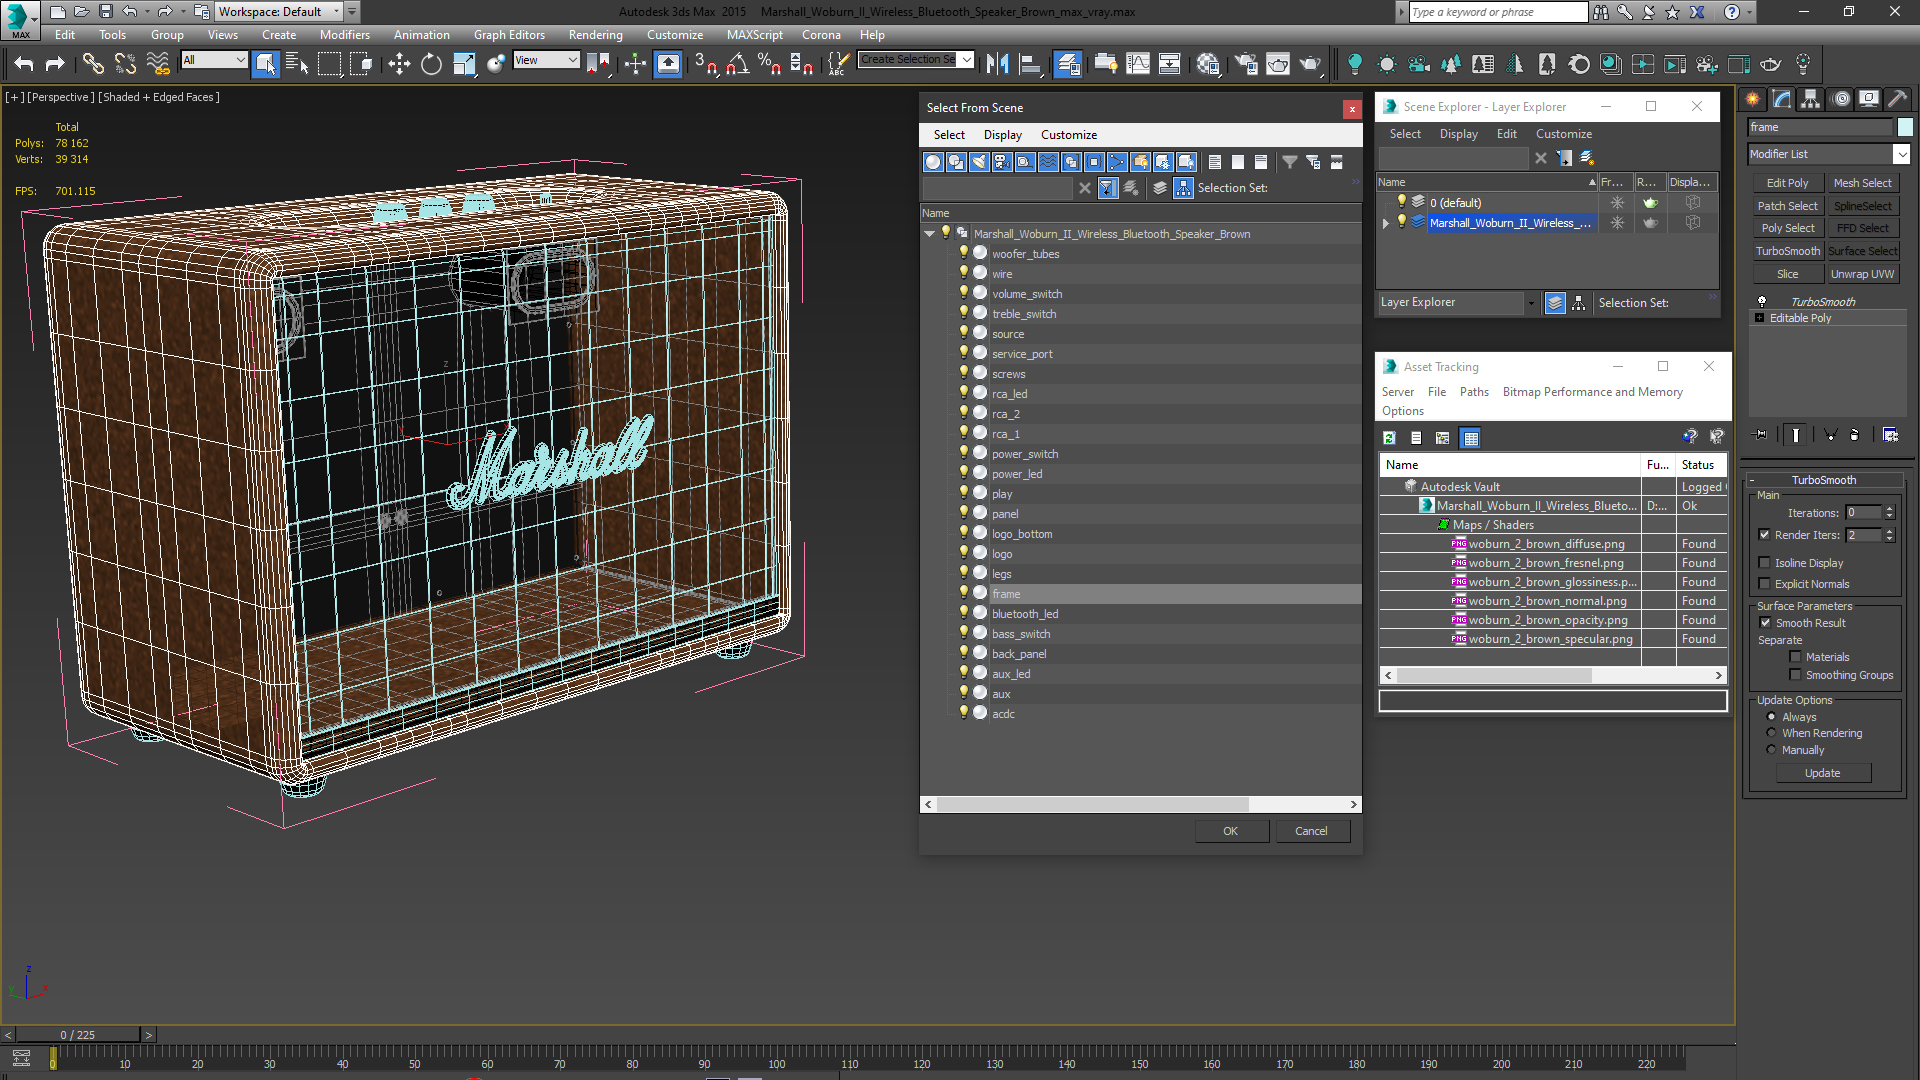Refresh the Asset Tracking list
Image resolution: width=1920 pixels, height=1080 pixels.
point(1389,438)
